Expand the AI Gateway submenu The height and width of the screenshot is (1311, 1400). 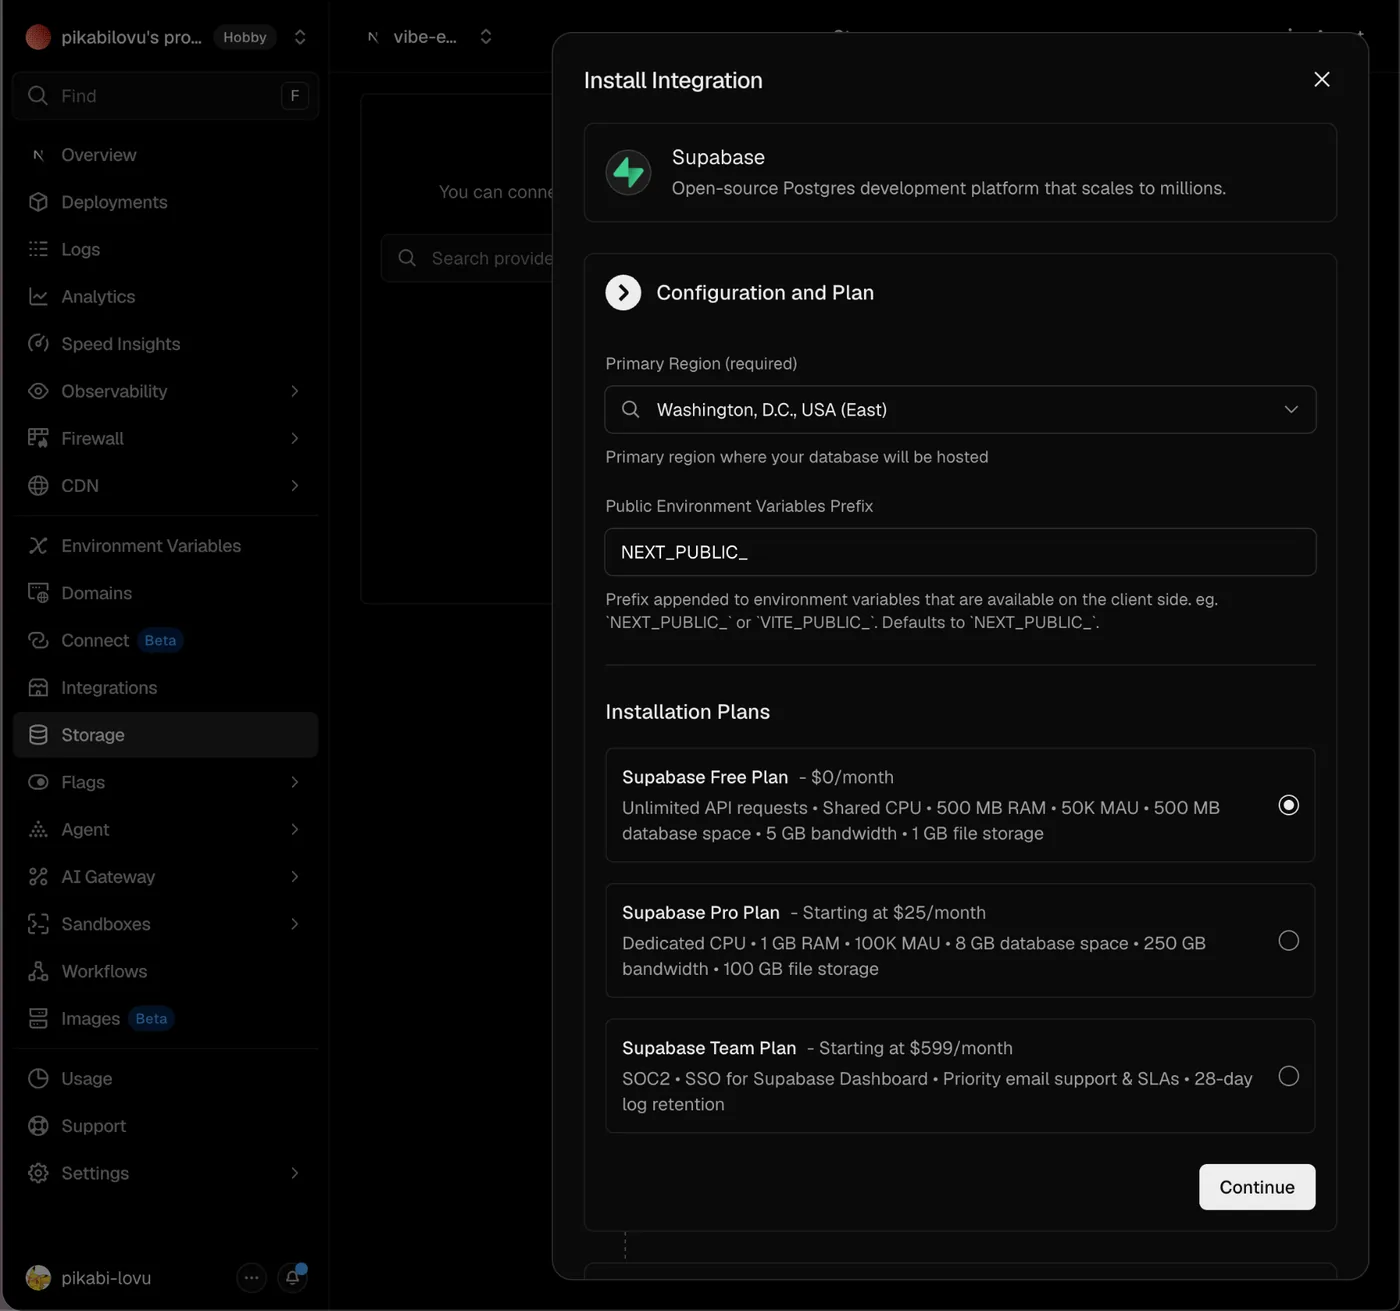pos(294,876)
